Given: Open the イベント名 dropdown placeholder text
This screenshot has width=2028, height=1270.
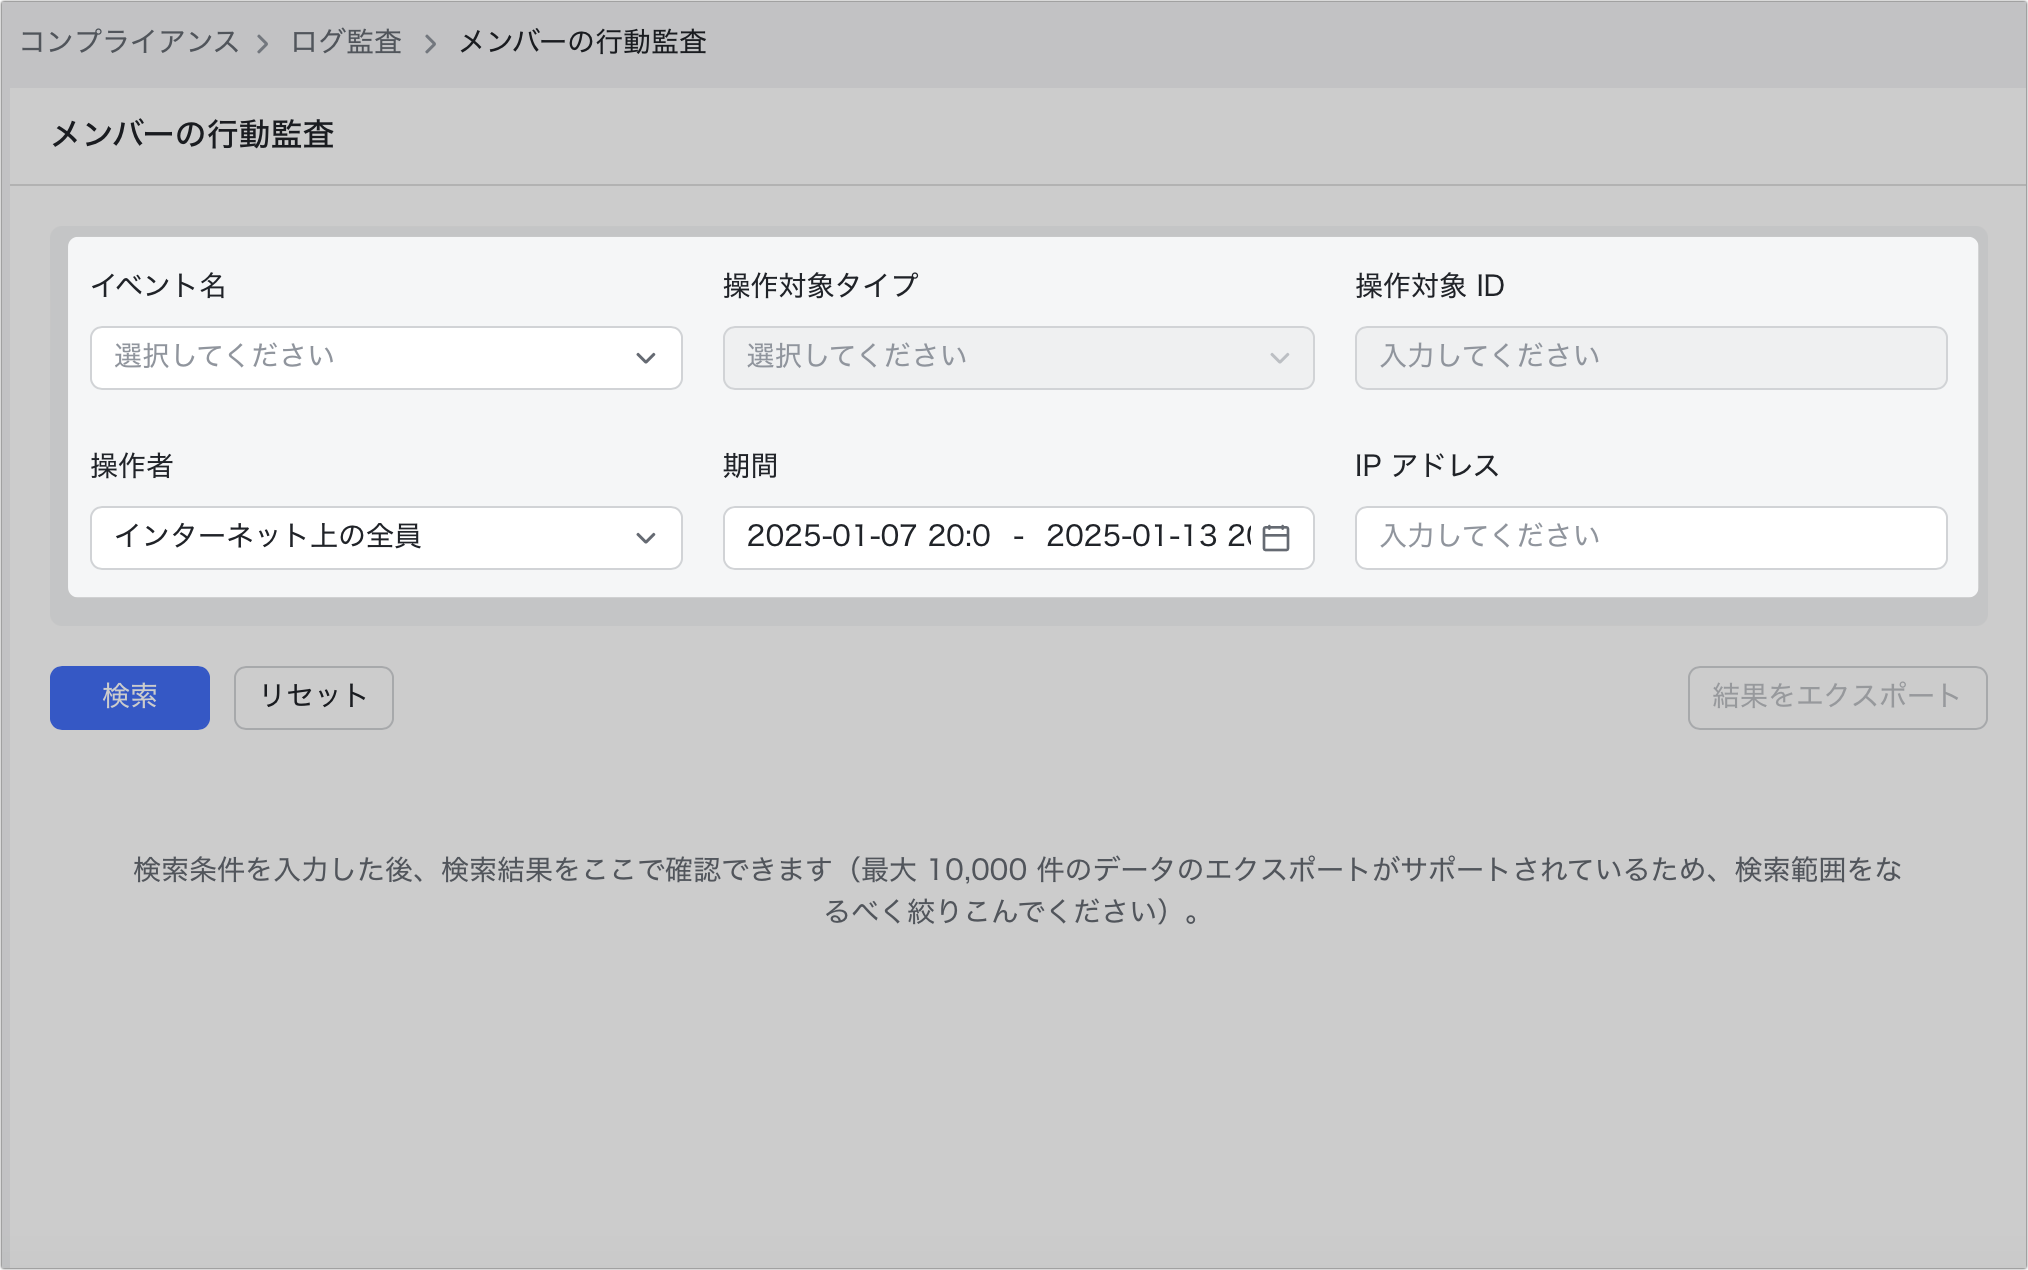Looking at the screenshot, I should [x=224, y=357].
